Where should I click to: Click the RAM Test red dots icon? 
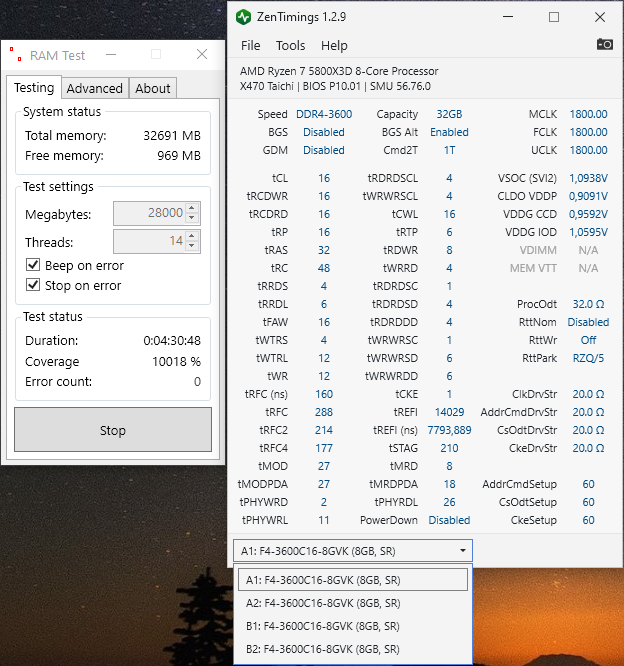[16, 54]
